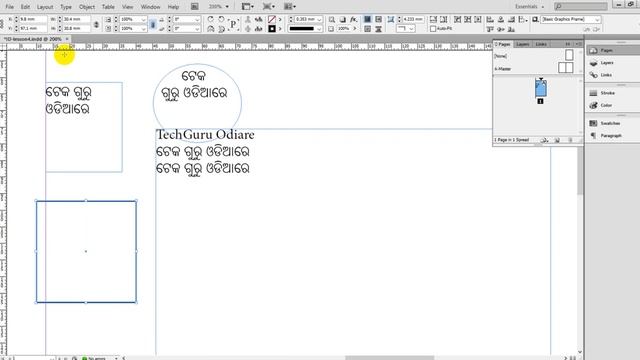Click Wrap Around Object Shape icon
Image resolution: width=640 pixels, height=360 pixels.
367,29
